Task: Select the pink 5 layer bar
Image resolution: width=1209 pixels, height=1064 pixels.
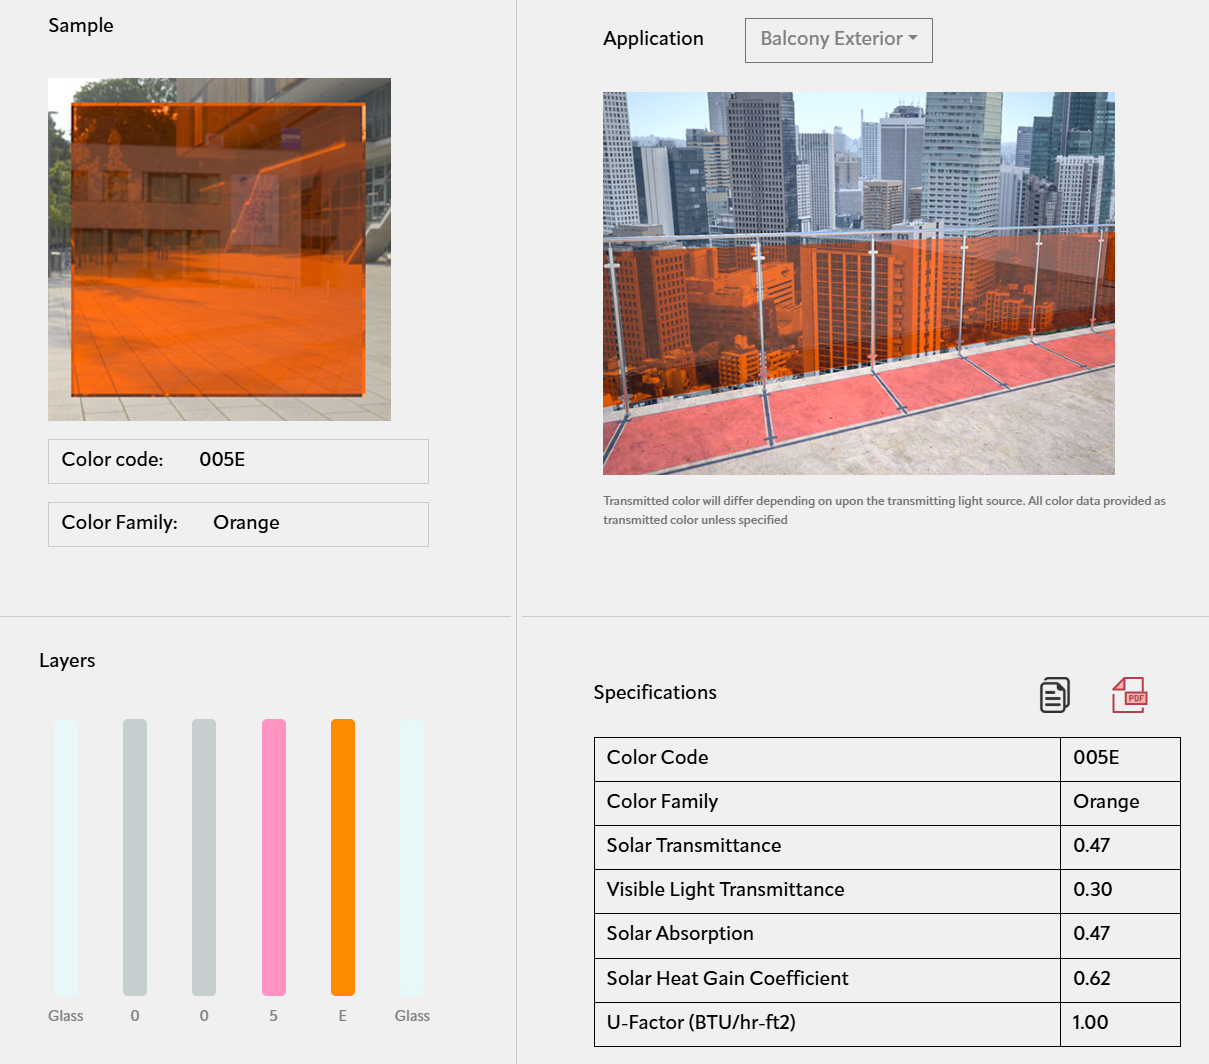Action: (273, 857)
